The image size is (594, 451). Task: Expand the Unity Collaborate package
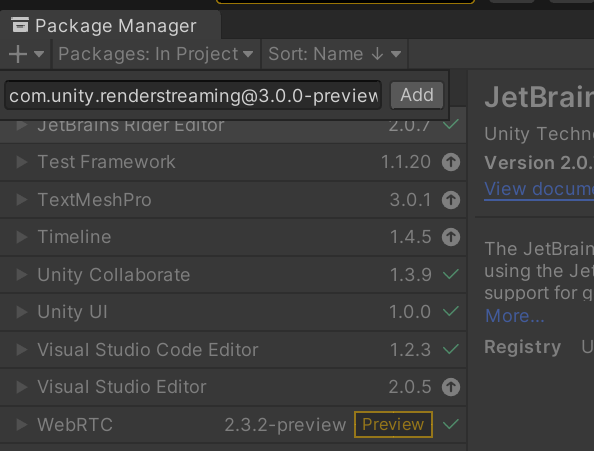(22, 275)
